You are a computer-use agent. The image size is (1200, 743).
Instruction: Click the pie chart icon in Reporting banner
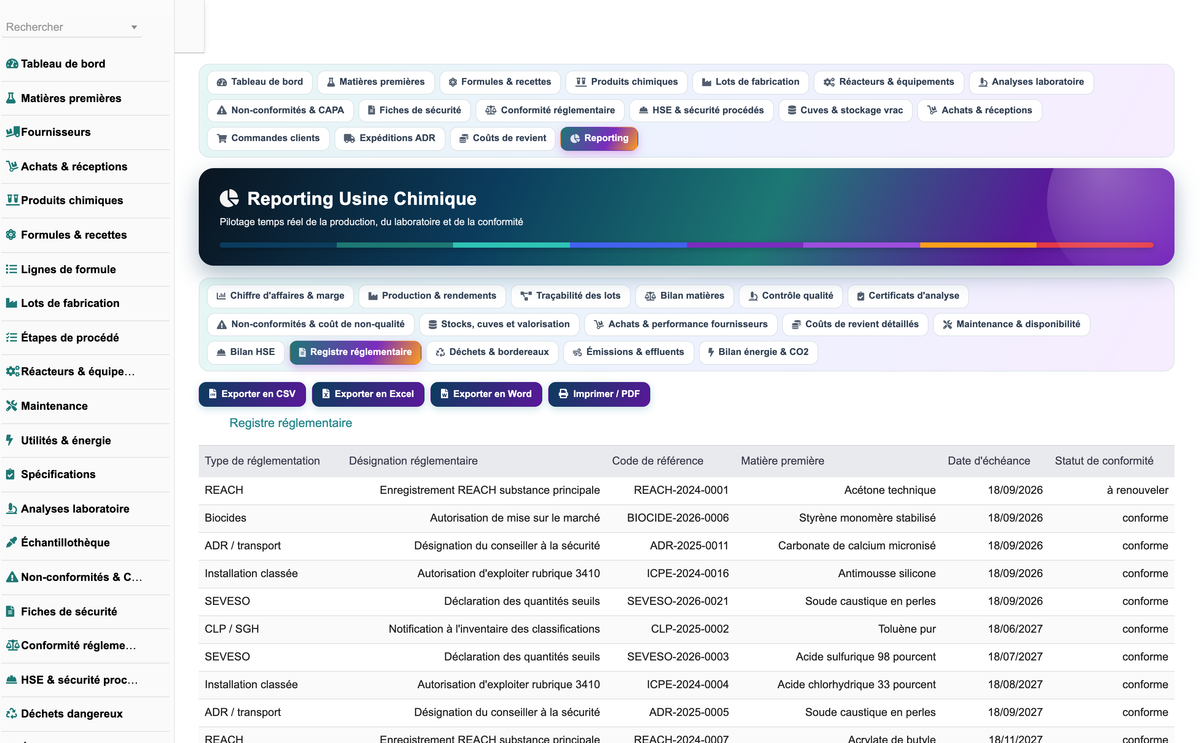(229, 199)
